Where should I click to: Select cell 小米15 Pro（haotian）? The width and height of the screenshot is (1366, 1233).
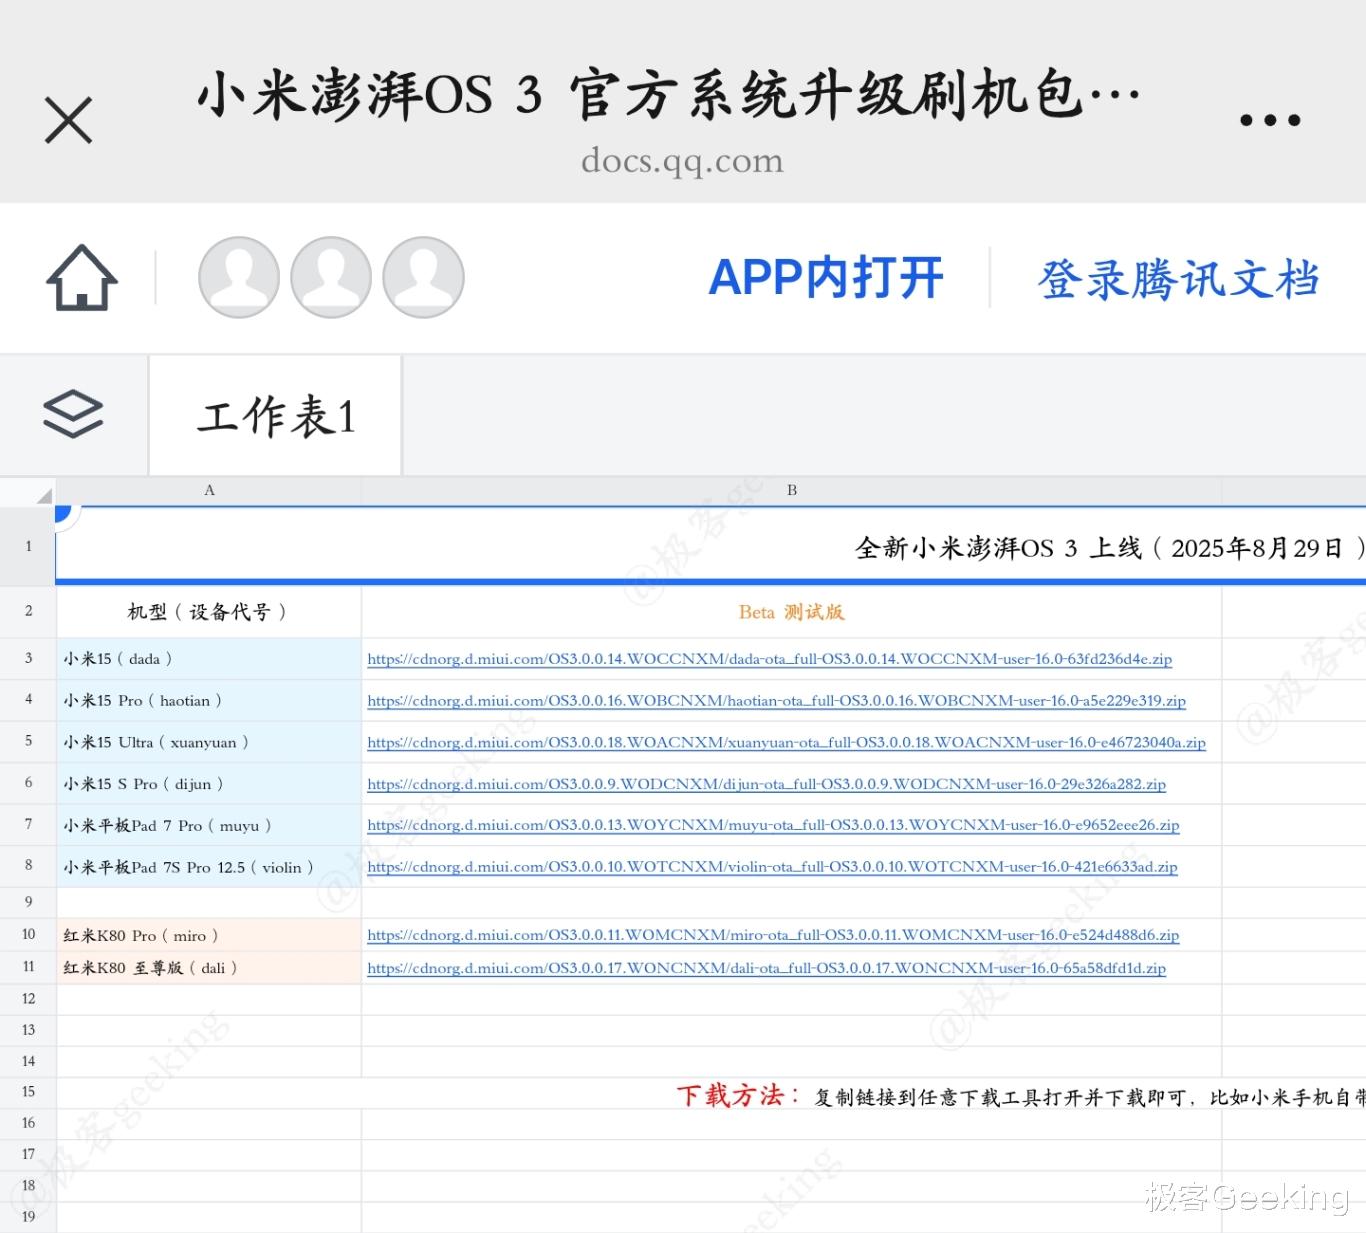click(x=209, y=701)
